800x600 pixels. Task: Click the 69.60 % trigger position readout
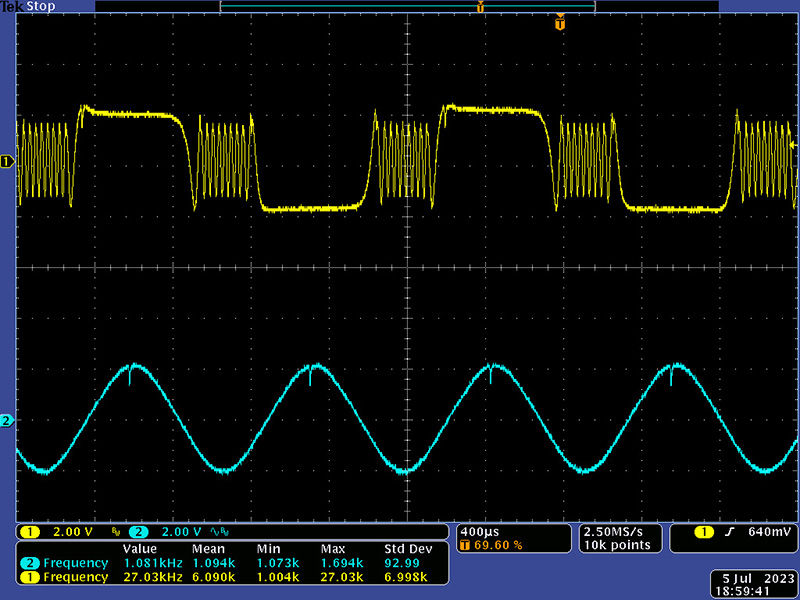(x=498, y=545)
